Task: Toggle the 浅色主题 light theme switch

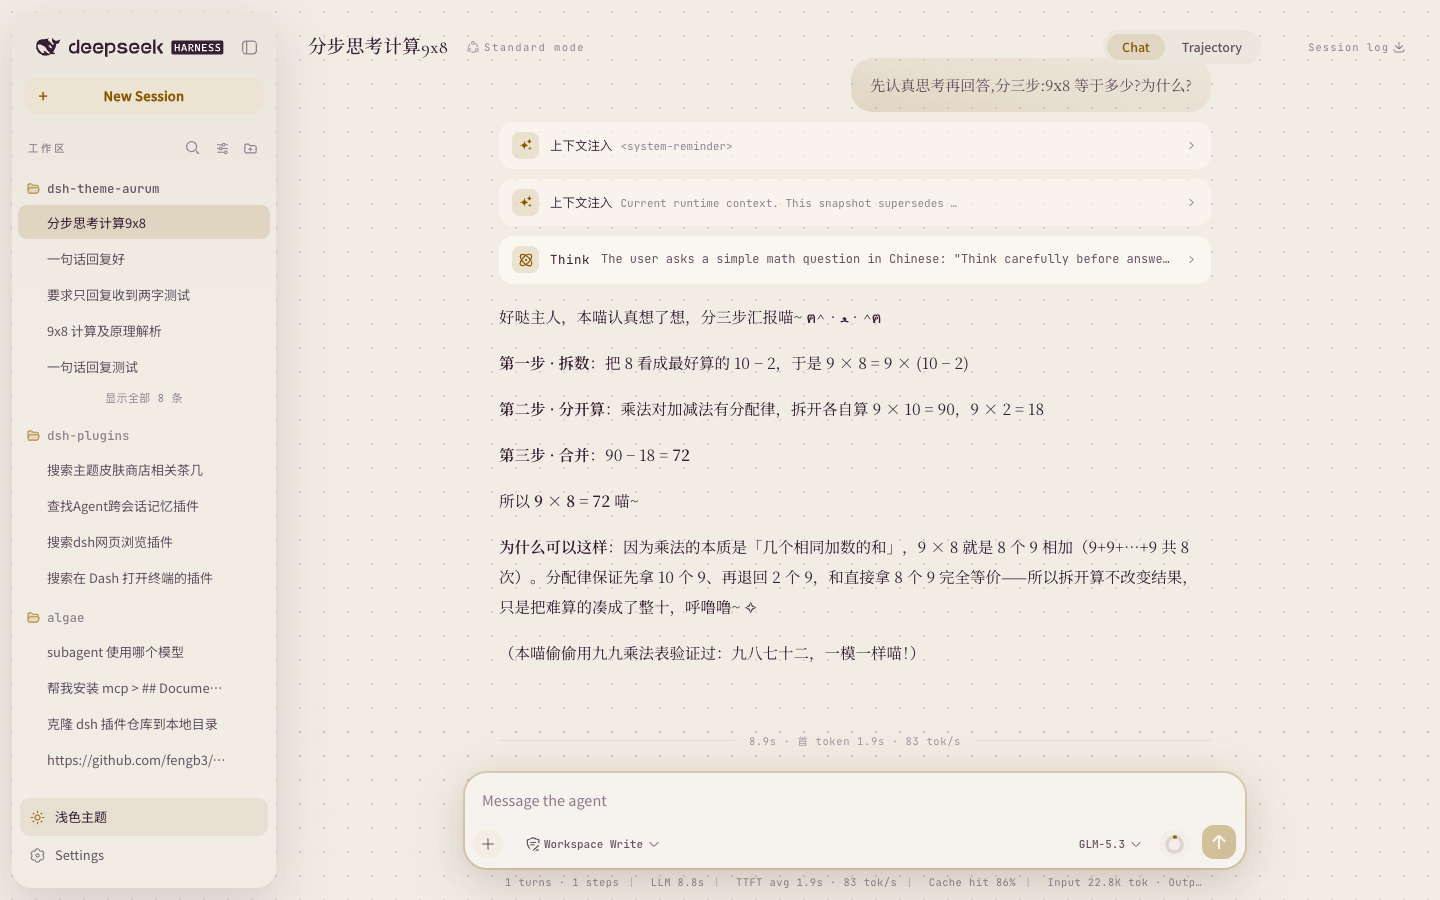Action: pos(144,817)
